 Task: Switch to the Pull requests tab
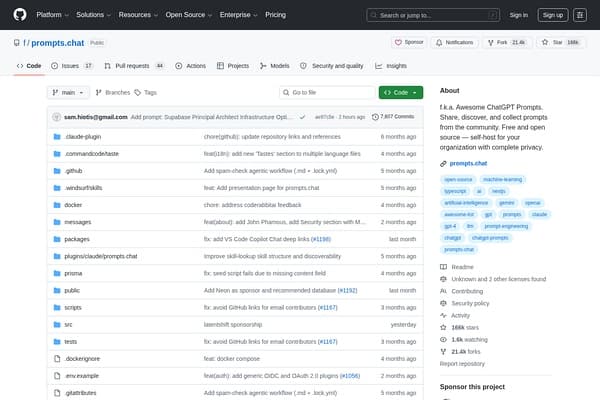click(134, 66)
